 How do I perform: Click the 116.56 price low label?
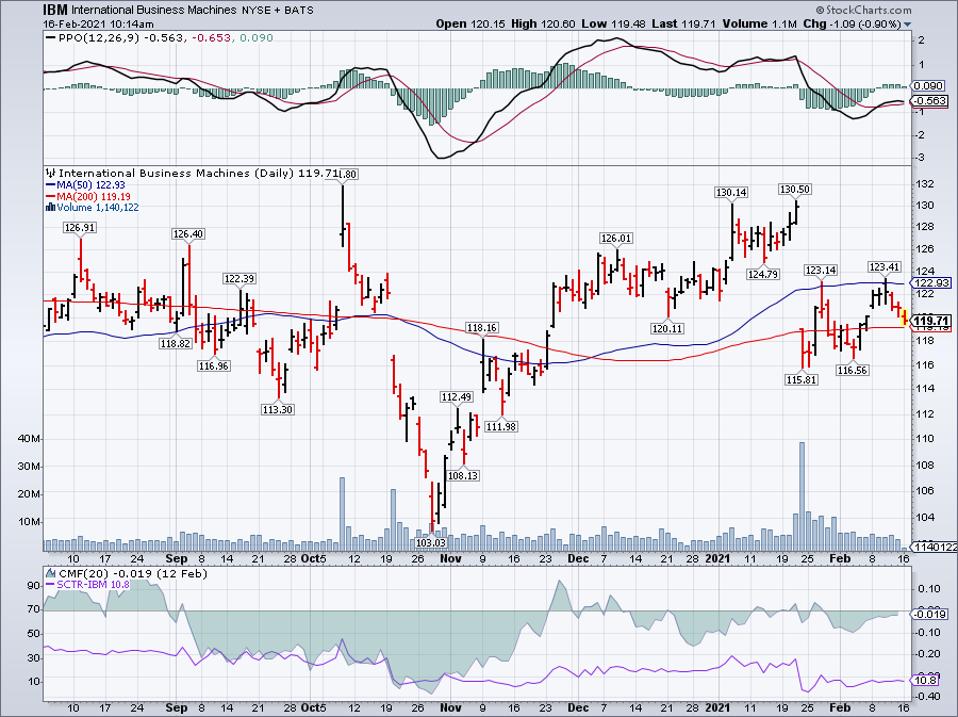click(852, 370)
